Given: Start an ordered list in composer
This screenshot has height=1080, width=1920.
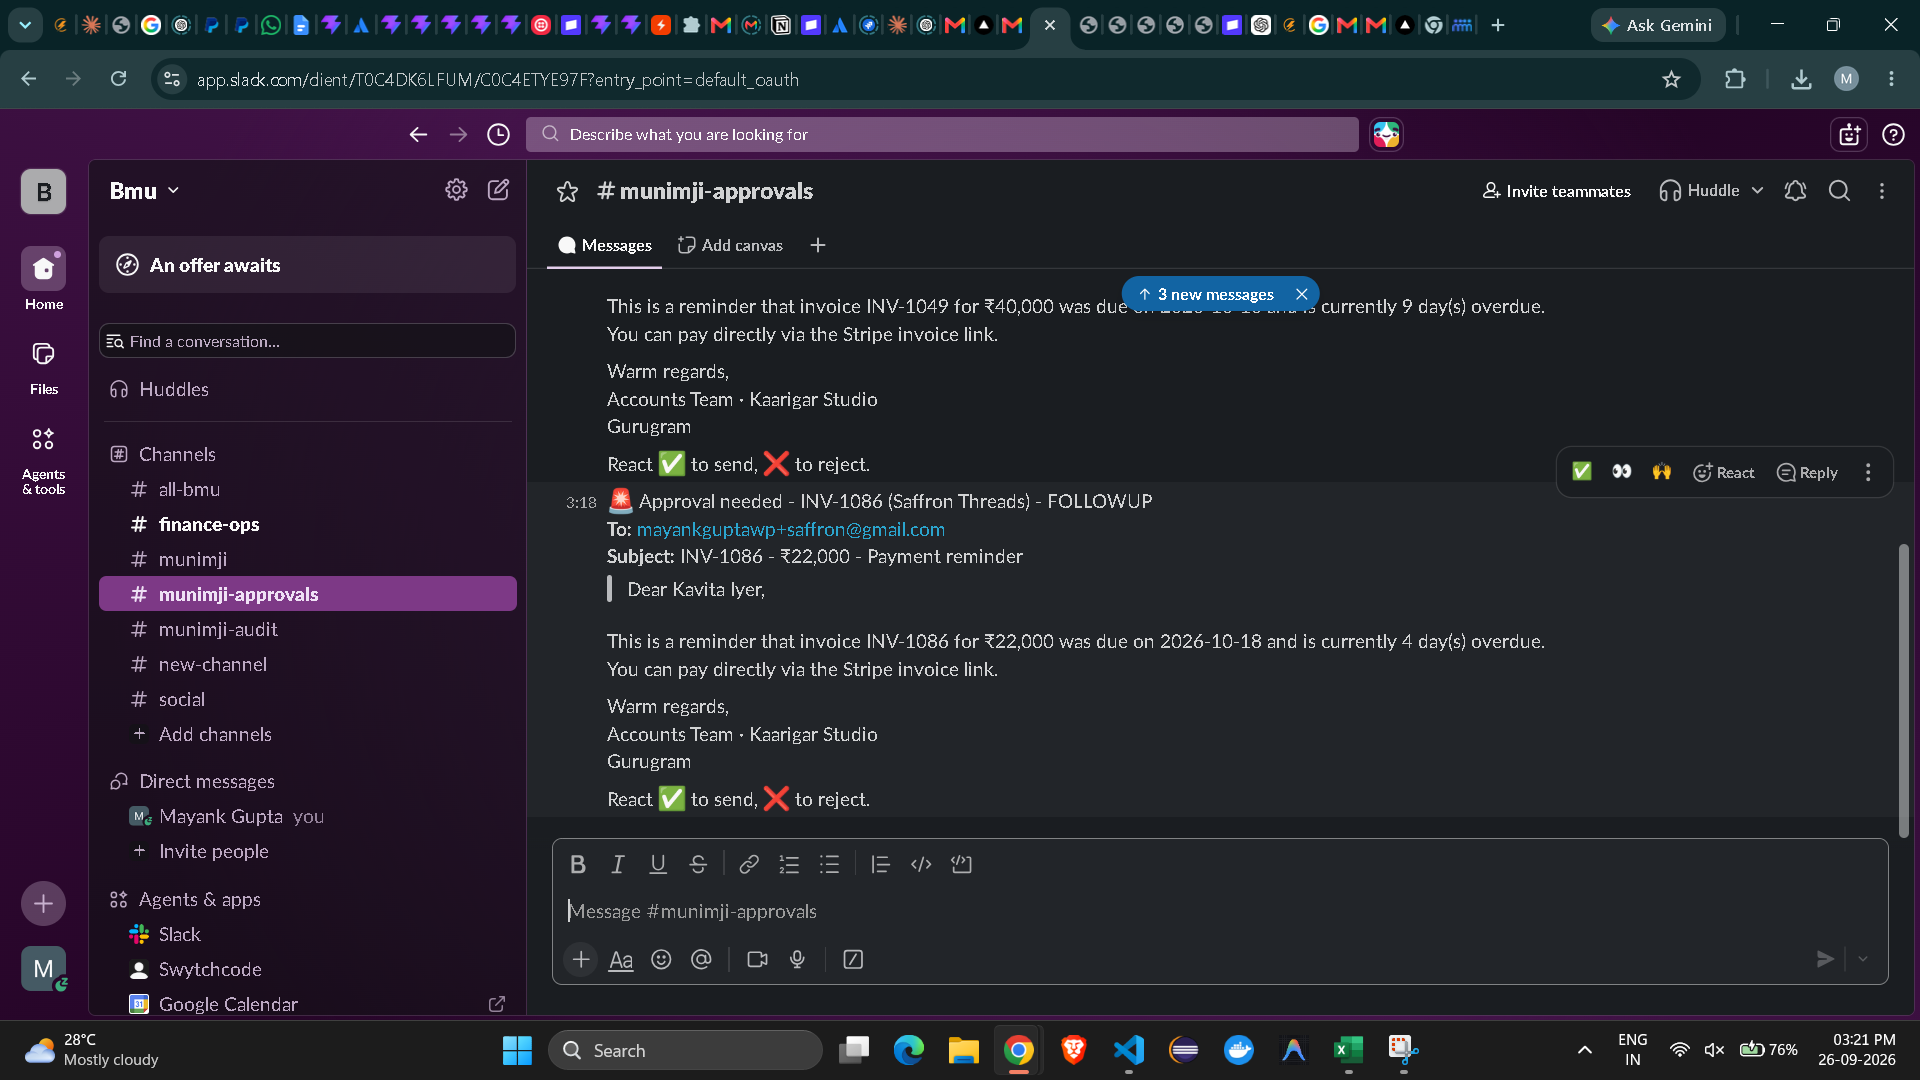Looking at the screenshot, I should [789, 864].
